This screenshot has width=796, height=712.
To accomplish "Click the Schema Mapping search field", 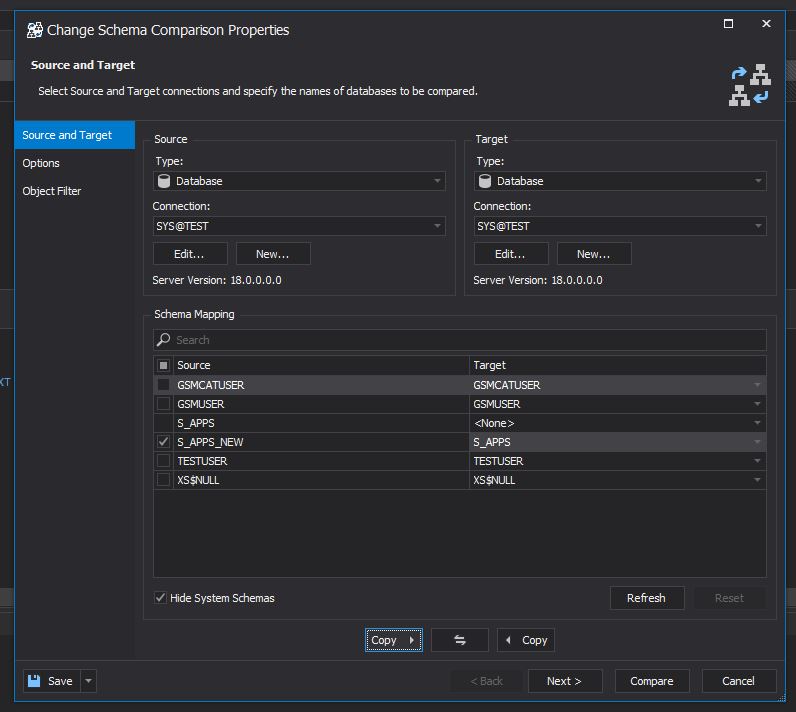I will (x=465, y=340).
